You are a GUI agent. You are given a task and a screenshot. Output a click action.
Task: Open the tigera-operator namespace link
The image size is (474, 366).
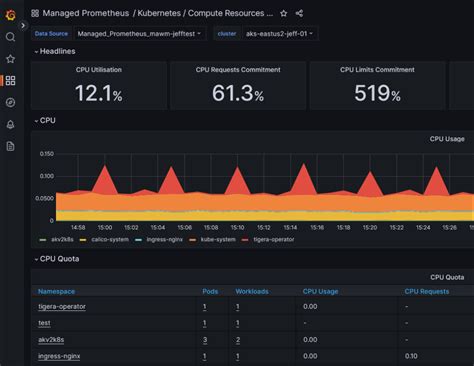coord(62,307)
